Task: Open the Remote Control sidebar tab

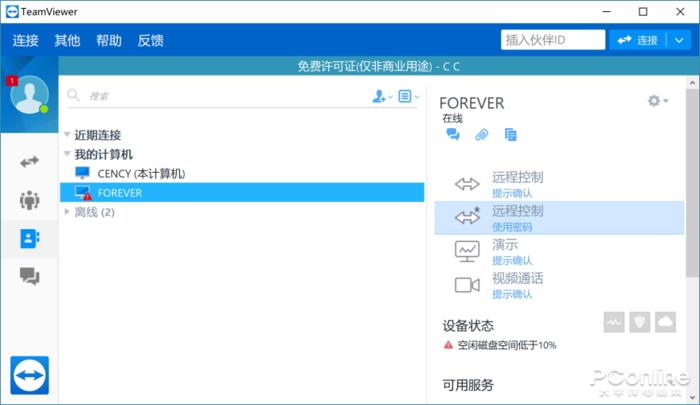Action: 29,162
